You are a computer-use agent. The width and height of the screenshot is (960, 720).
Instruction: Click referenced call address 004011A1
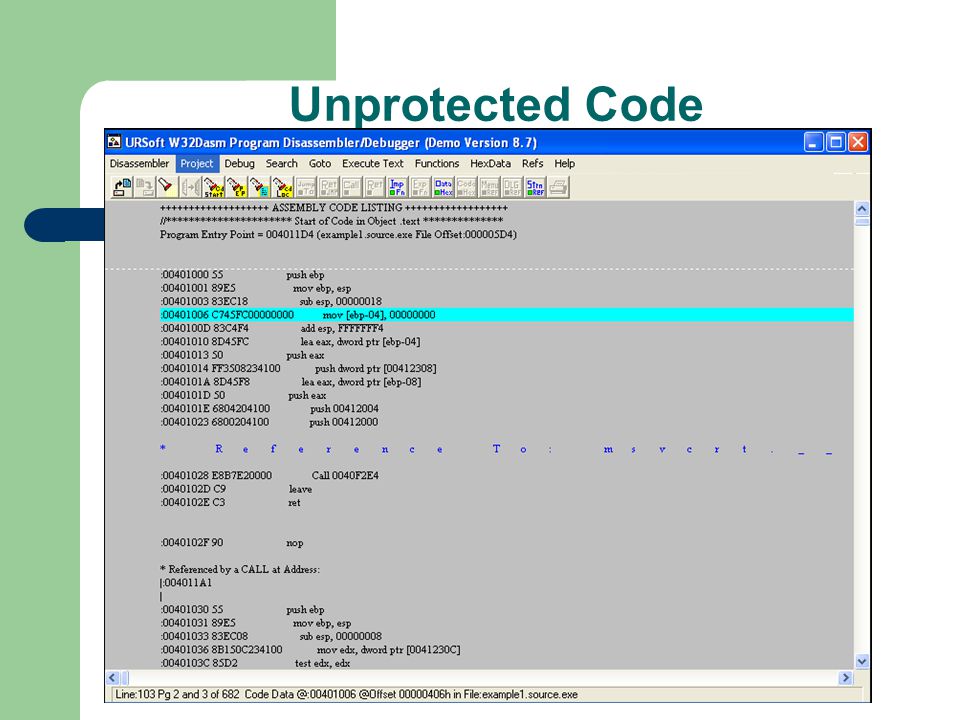point(188,583)
